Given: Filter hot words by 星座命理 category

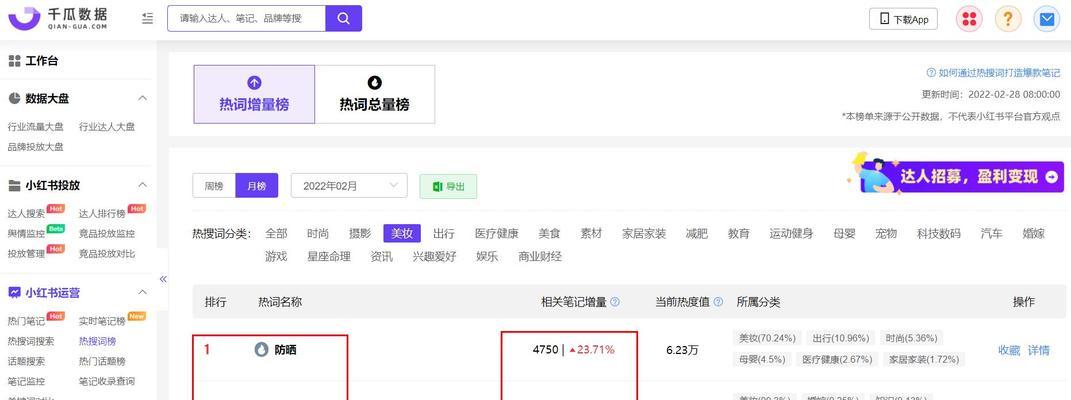Looking at the screenshot, I should click(329, 257).
